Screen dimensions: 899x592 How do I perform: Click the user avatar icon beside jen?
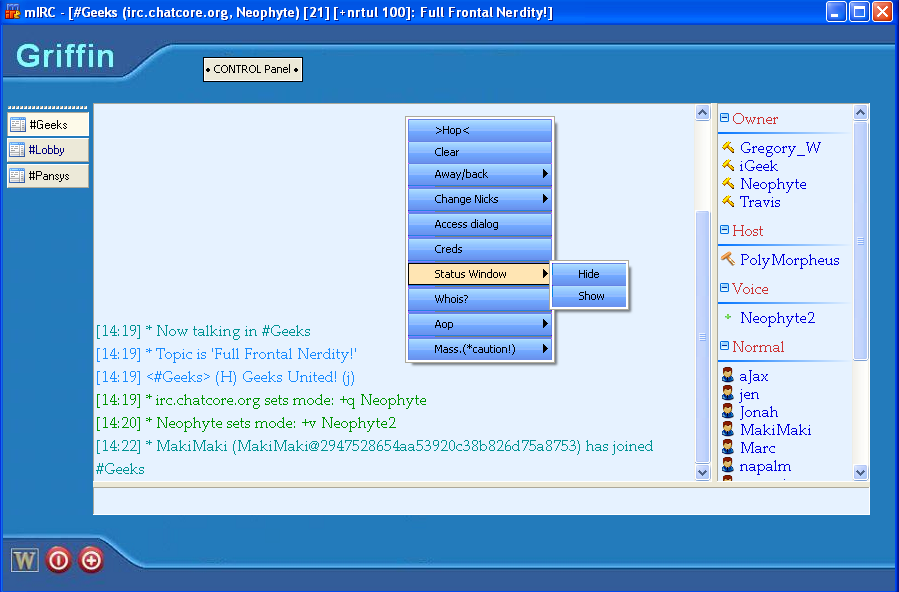pos(728,393)
